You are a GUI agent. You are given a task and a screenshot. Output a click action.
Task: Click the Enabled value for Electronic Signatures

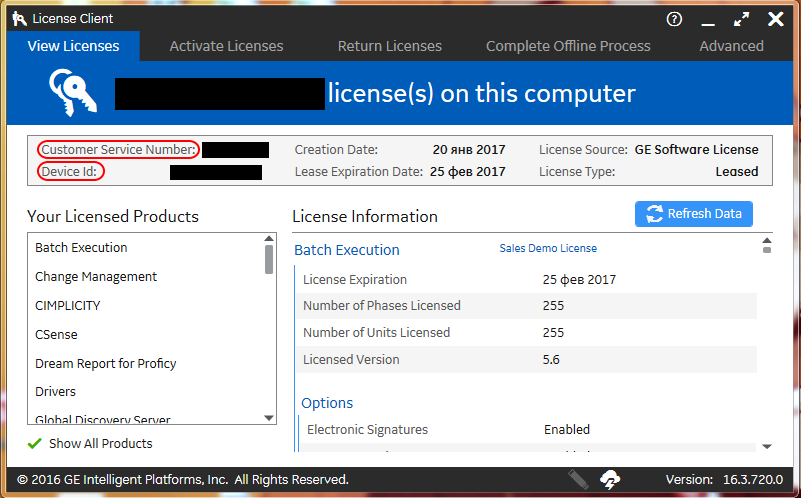567,430
